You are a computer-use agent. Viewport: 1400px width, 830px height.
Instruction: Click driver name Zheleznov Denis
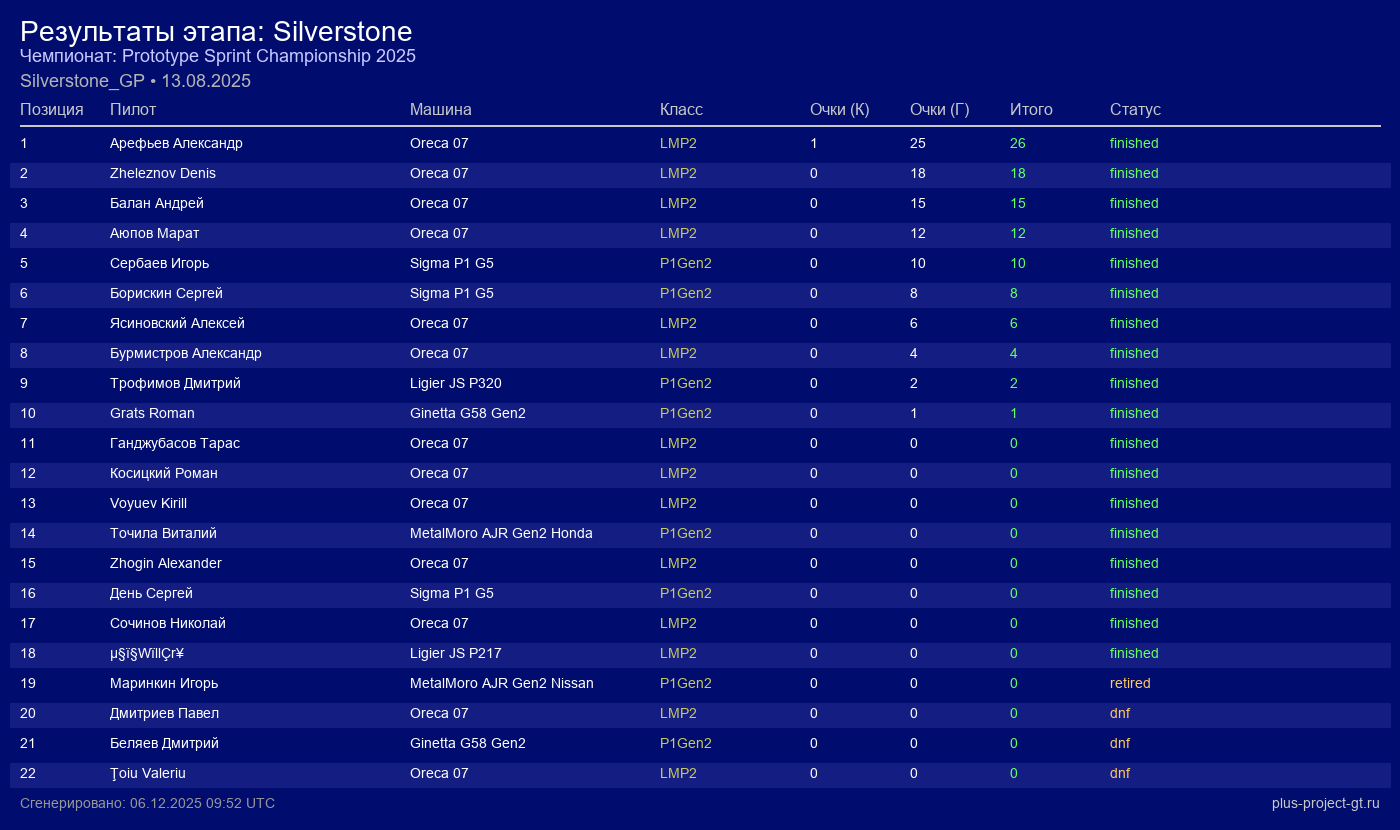tap(163, 173)
